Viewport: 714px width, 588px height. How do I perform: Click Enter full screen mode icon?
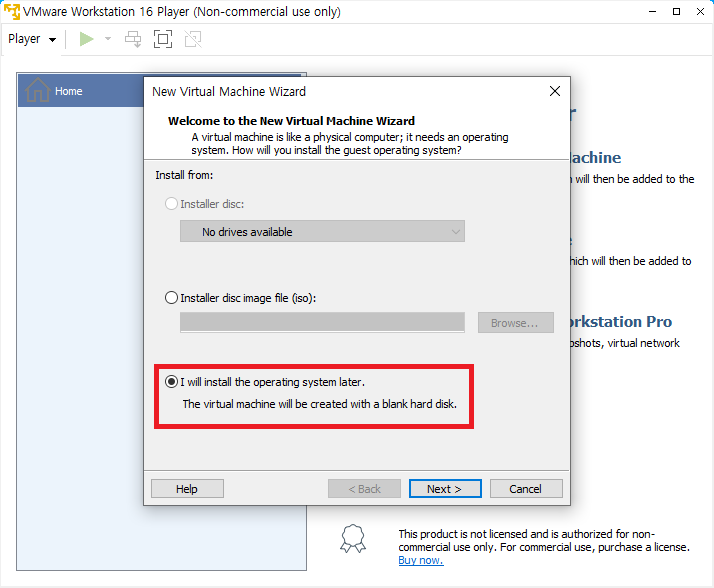click(x=163, y=39)
